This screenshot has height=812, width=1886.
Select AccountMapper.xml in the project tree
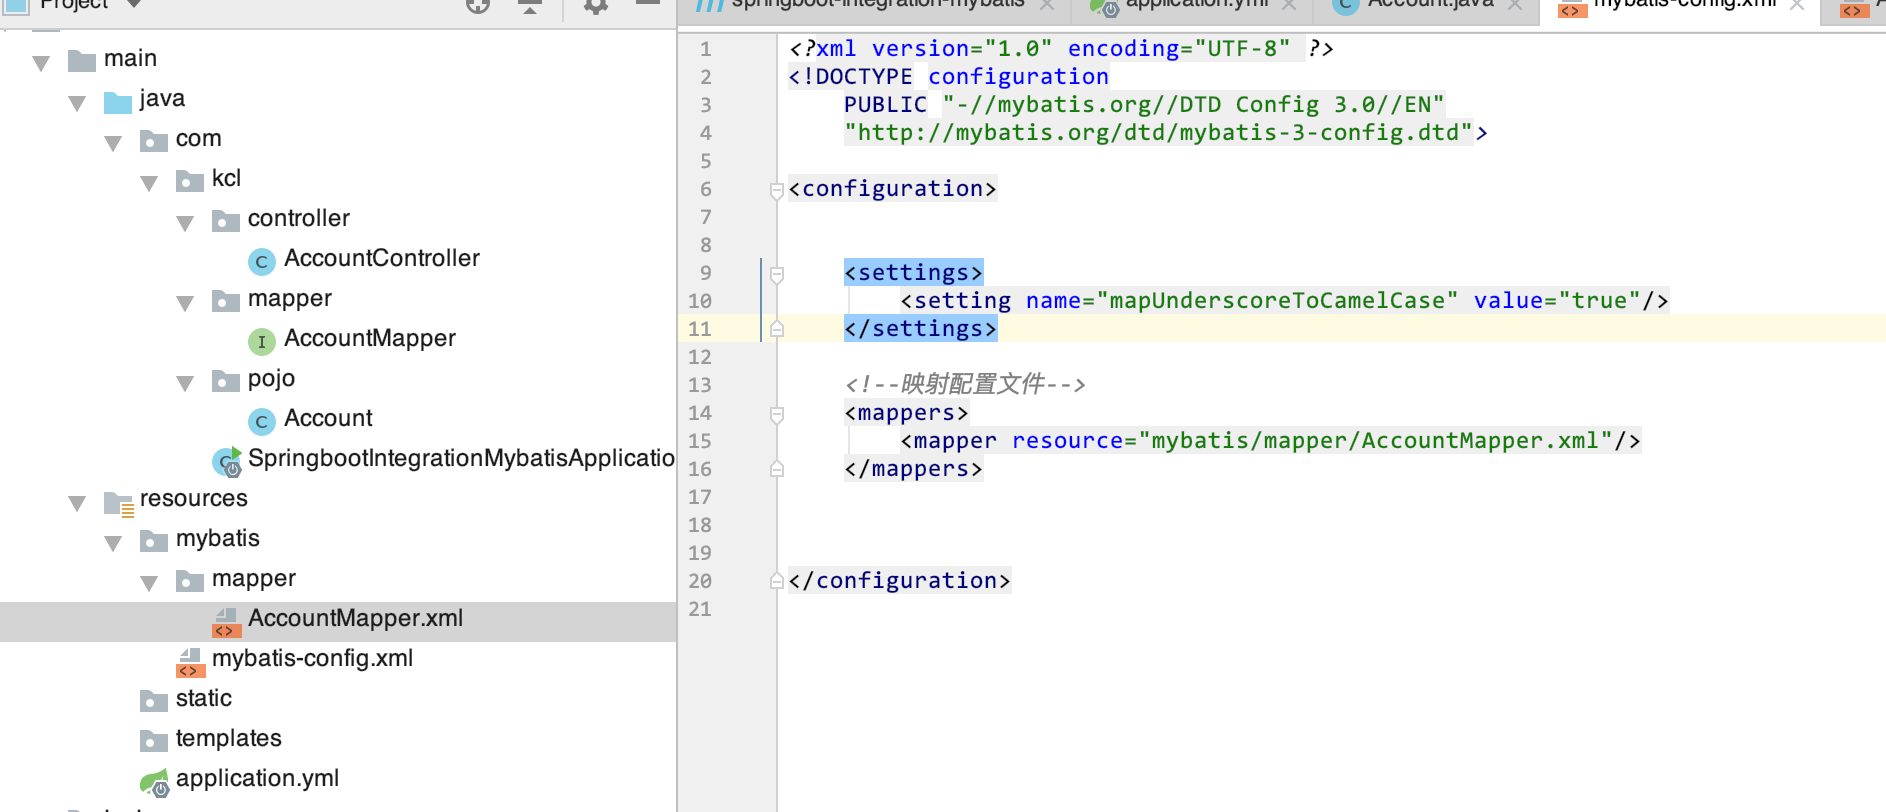point(355,618)
